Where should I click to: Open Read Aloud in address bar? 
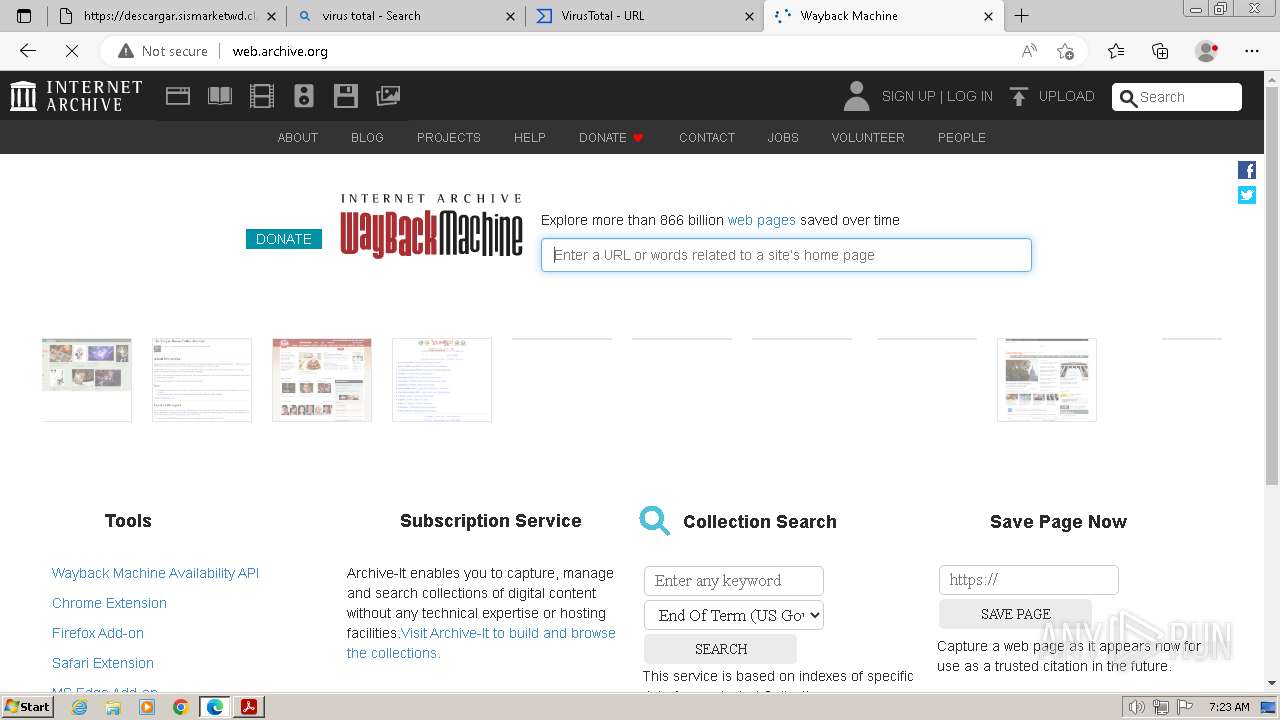(x=1029, y=51)
